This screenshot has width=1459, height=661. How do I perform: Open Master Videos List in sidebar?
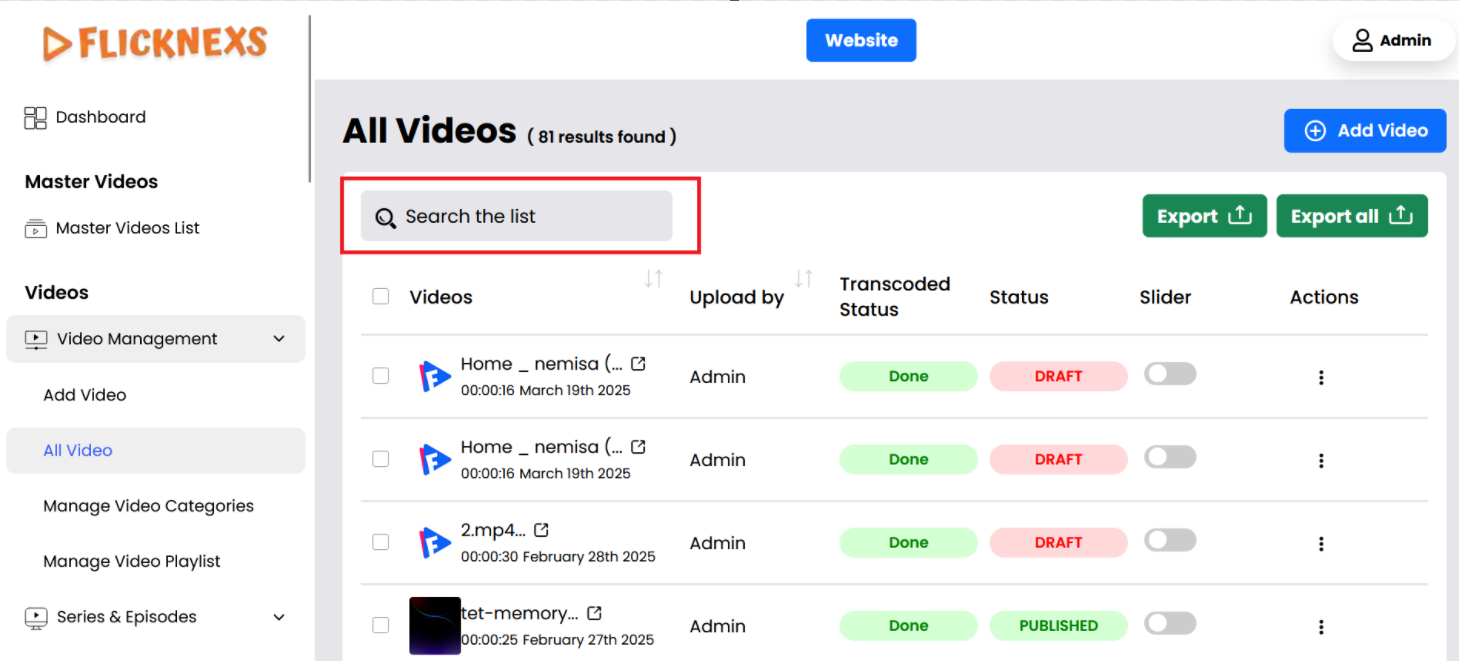[x=127, y=228]
